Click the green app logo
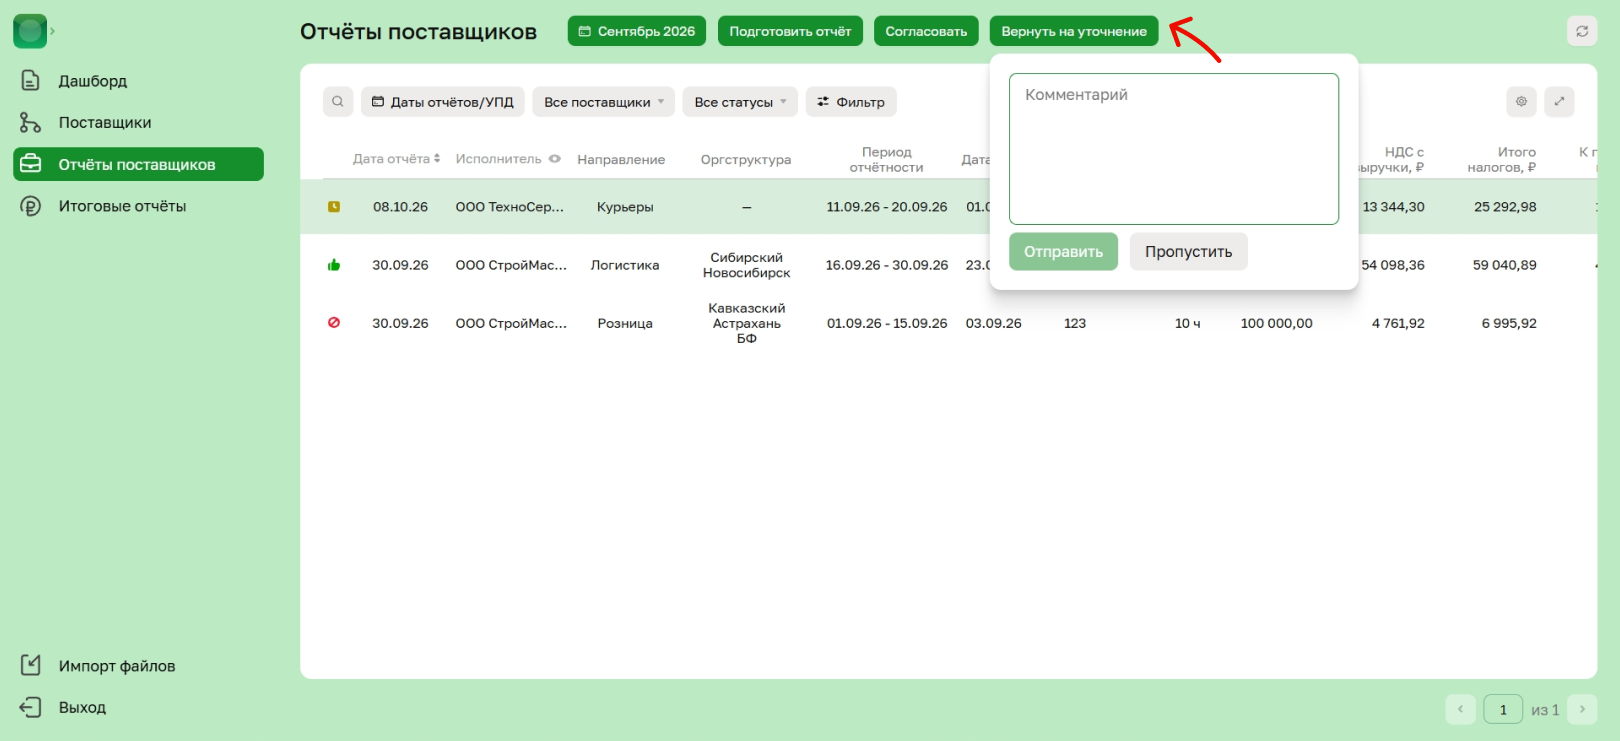Image resolution: width=1620 pixels, height=741 pixels. (30, 31)
